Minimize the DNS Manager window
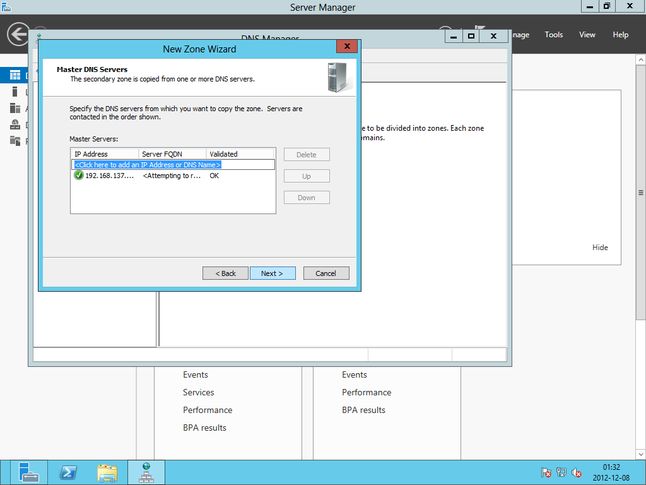 coord(454,36)
